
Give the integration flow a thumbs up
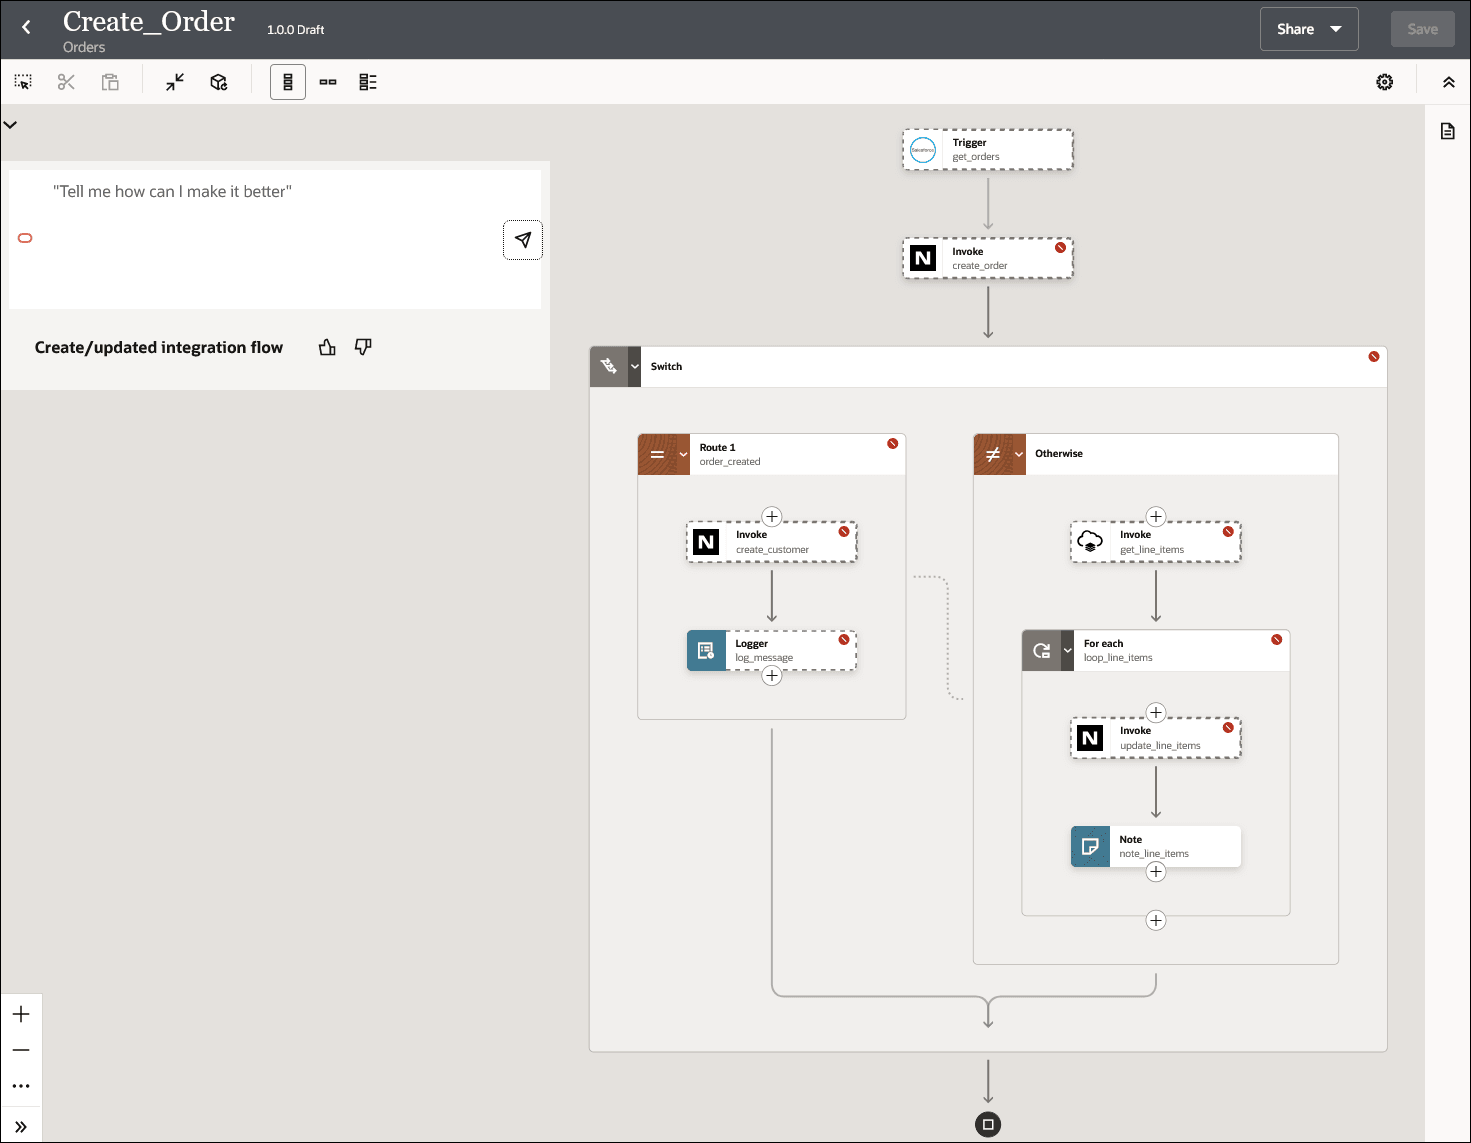(327, 346)
